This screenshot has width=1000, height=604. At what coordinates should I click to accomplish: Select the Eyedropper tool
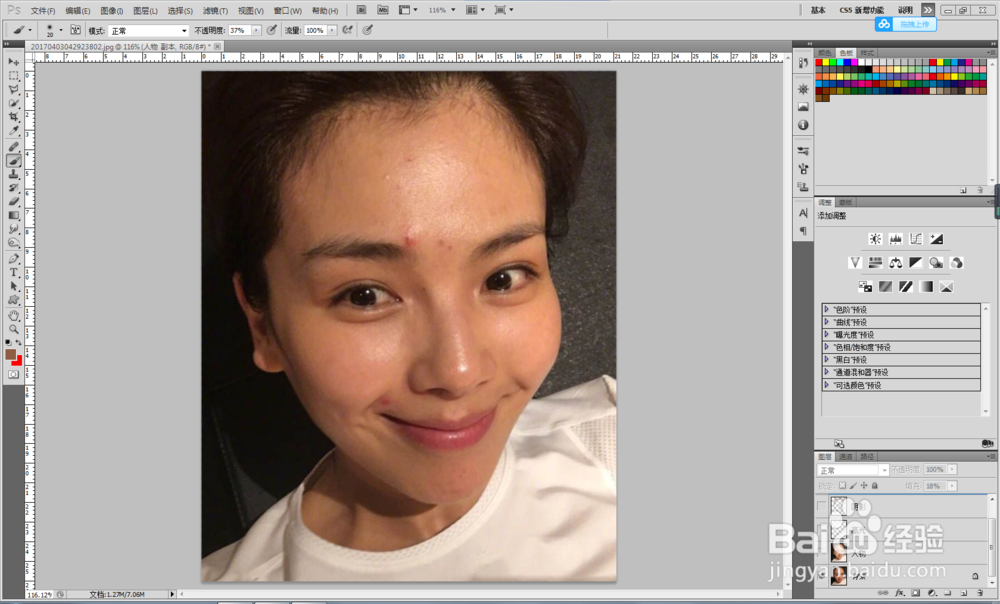pyautogui.click(x=13, y=131)
